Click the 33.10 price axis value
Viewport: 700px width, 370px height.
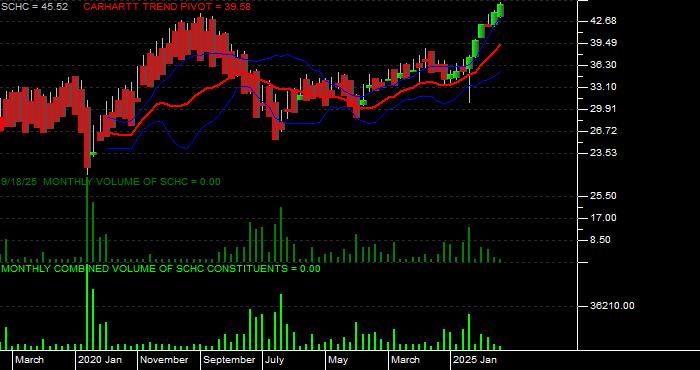point(604,87)
